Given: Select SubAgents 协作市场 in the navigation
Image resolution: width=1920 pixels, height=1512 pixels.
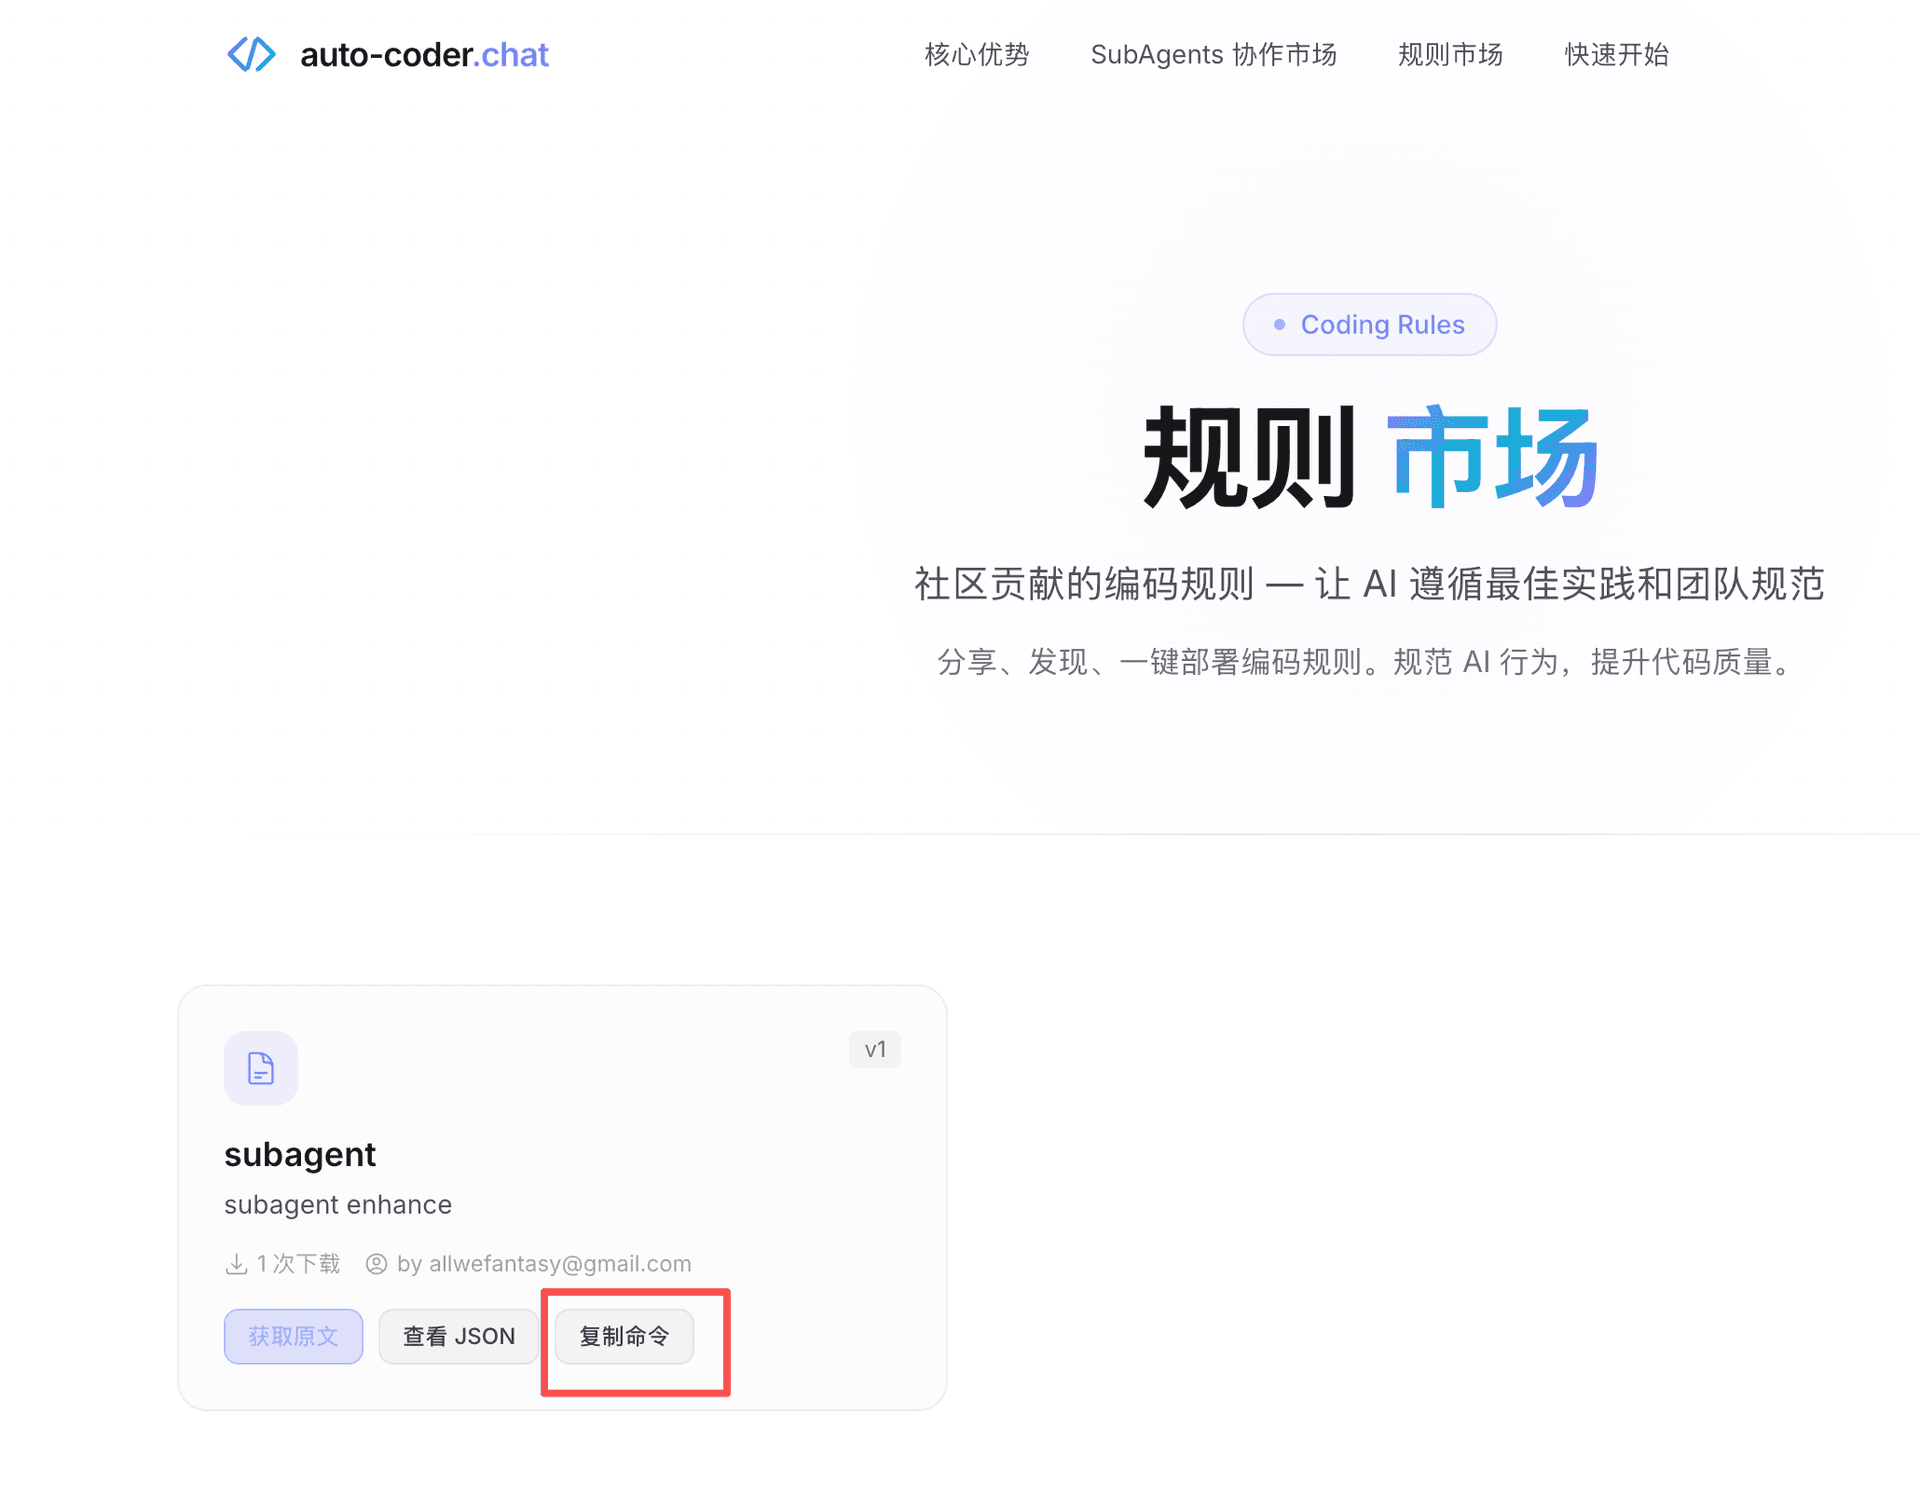Looking at the screenshot, I should point(1213,55).
